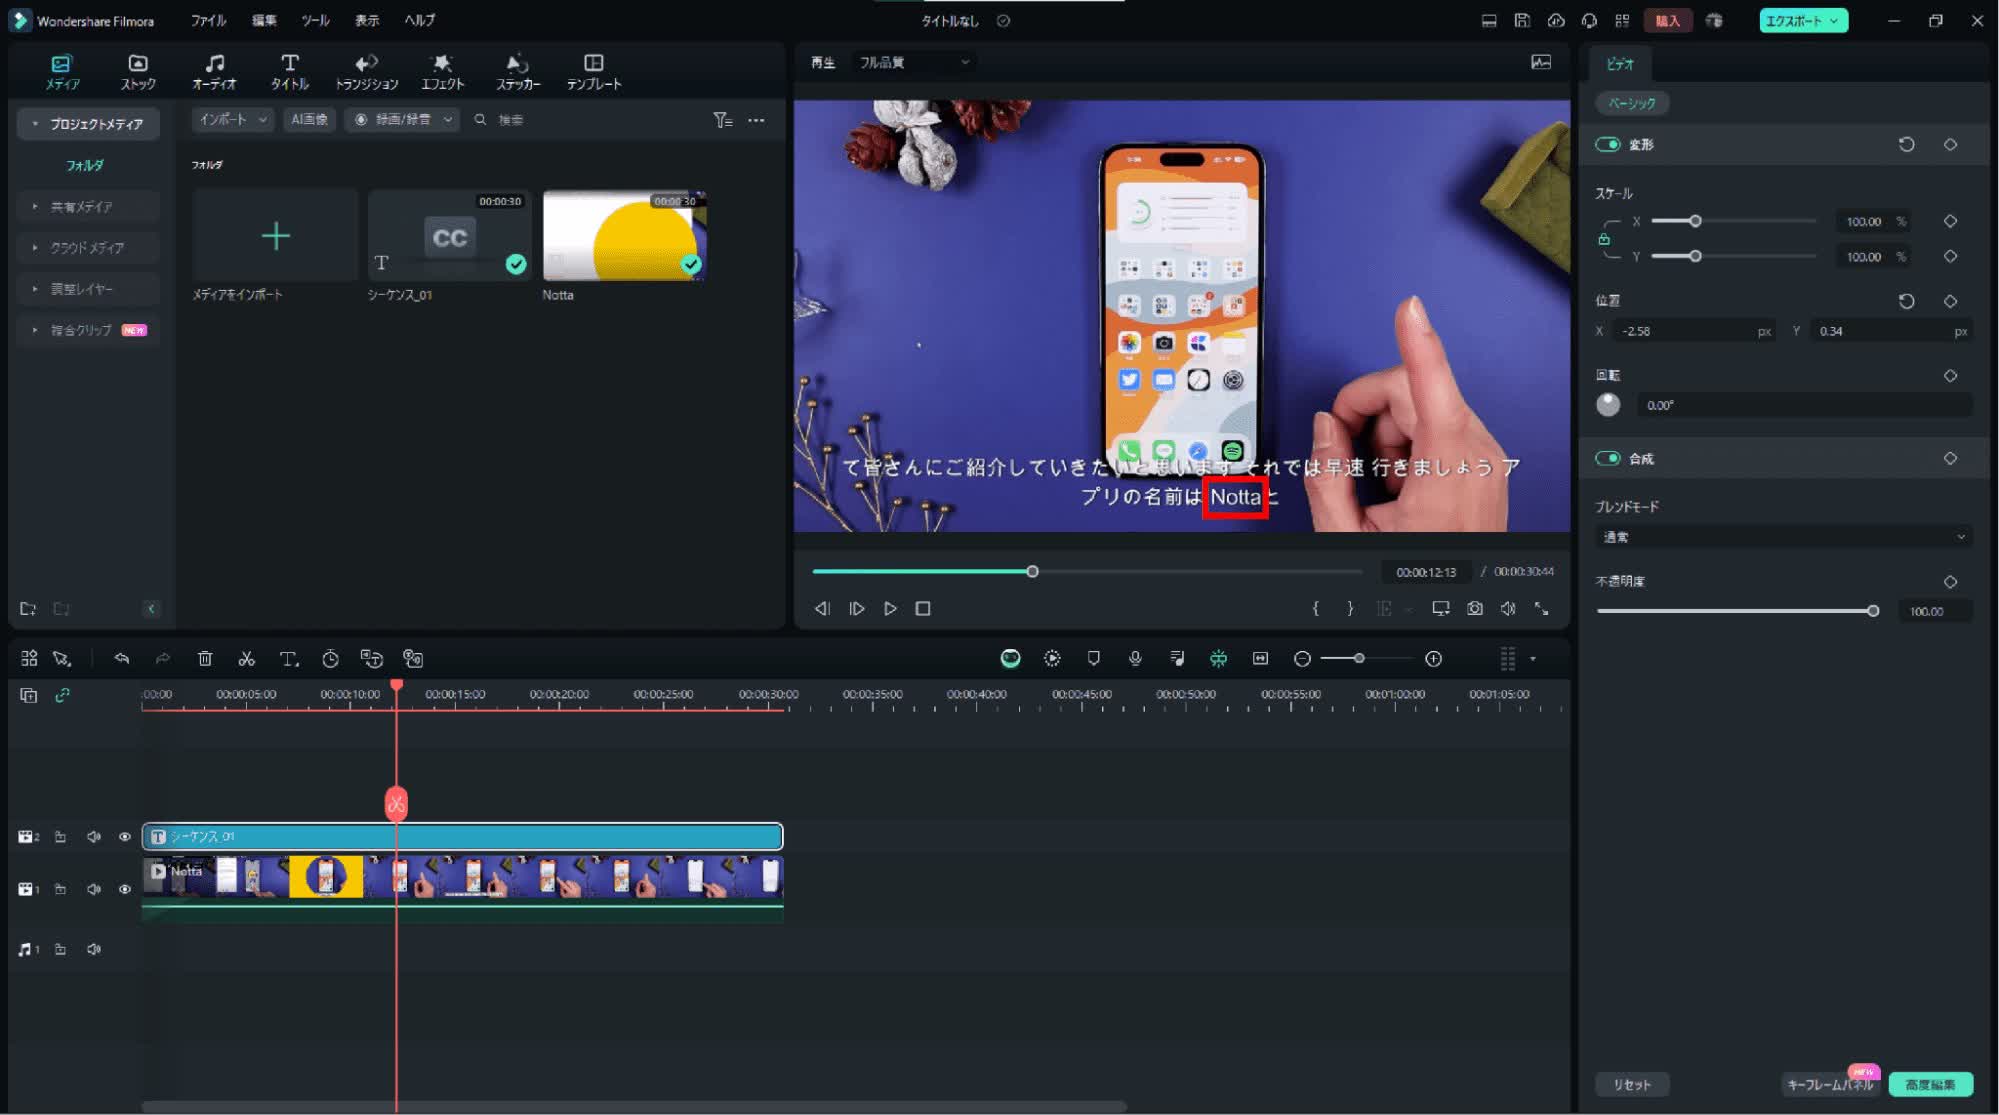Open the Tools menu
This screenshot has height=1115, width=1999.
click(315, 20)
